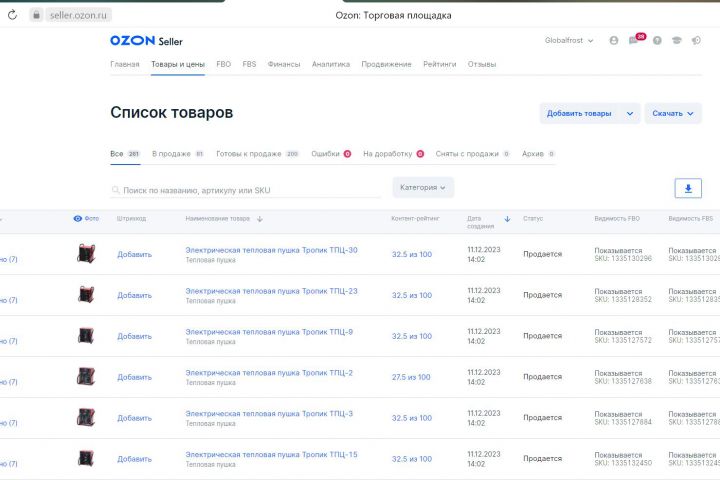Click the search magnifier icon
The height and width of the screenshot is (480, 720).
click(116, 190)
